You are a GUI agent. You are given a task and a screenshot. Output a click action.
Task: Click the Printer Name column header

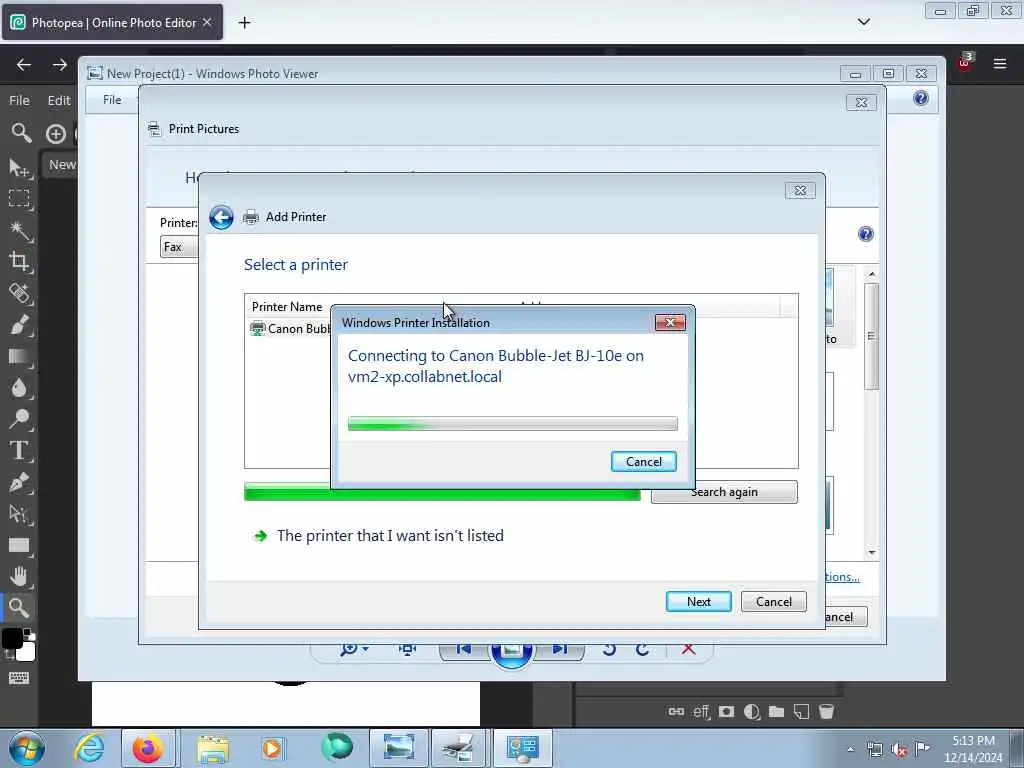287,306
